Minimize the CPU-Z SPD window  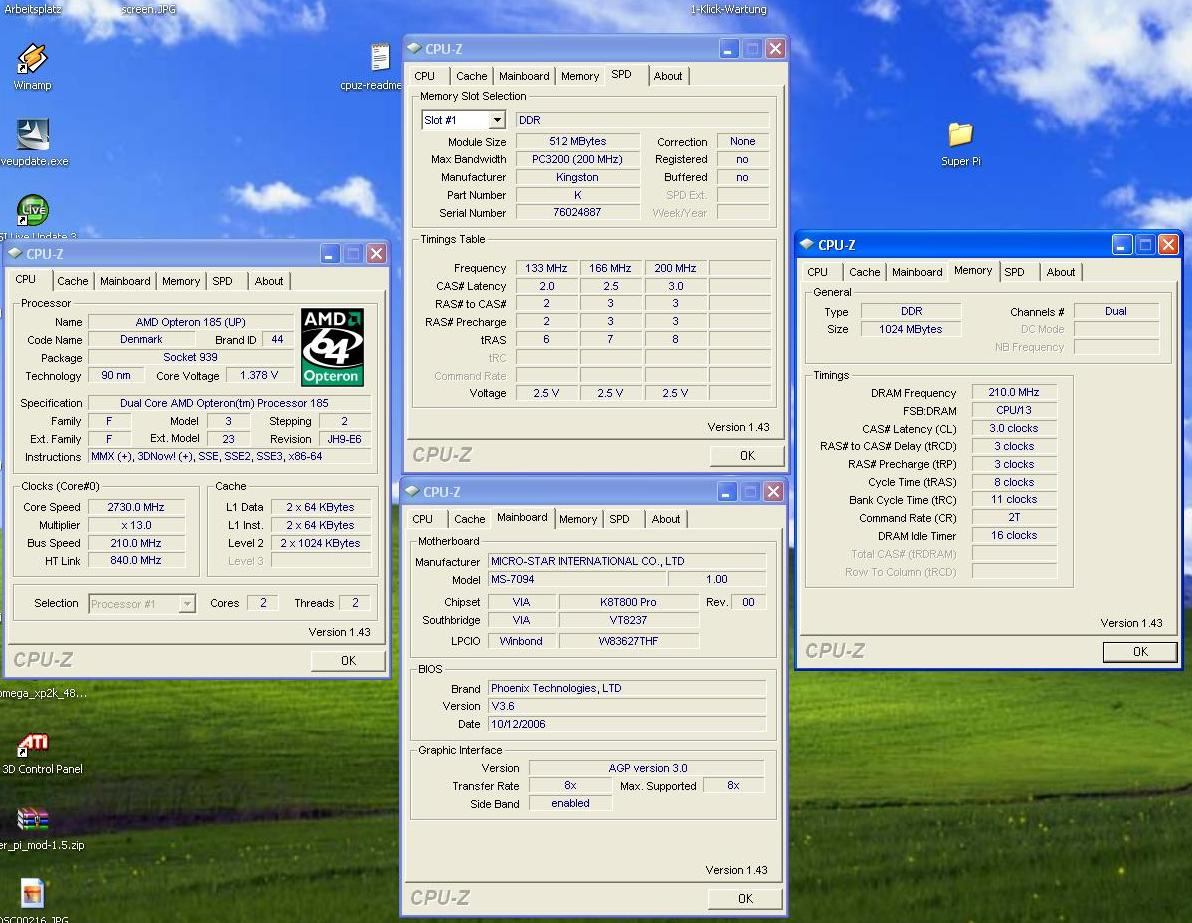point(728,49)
